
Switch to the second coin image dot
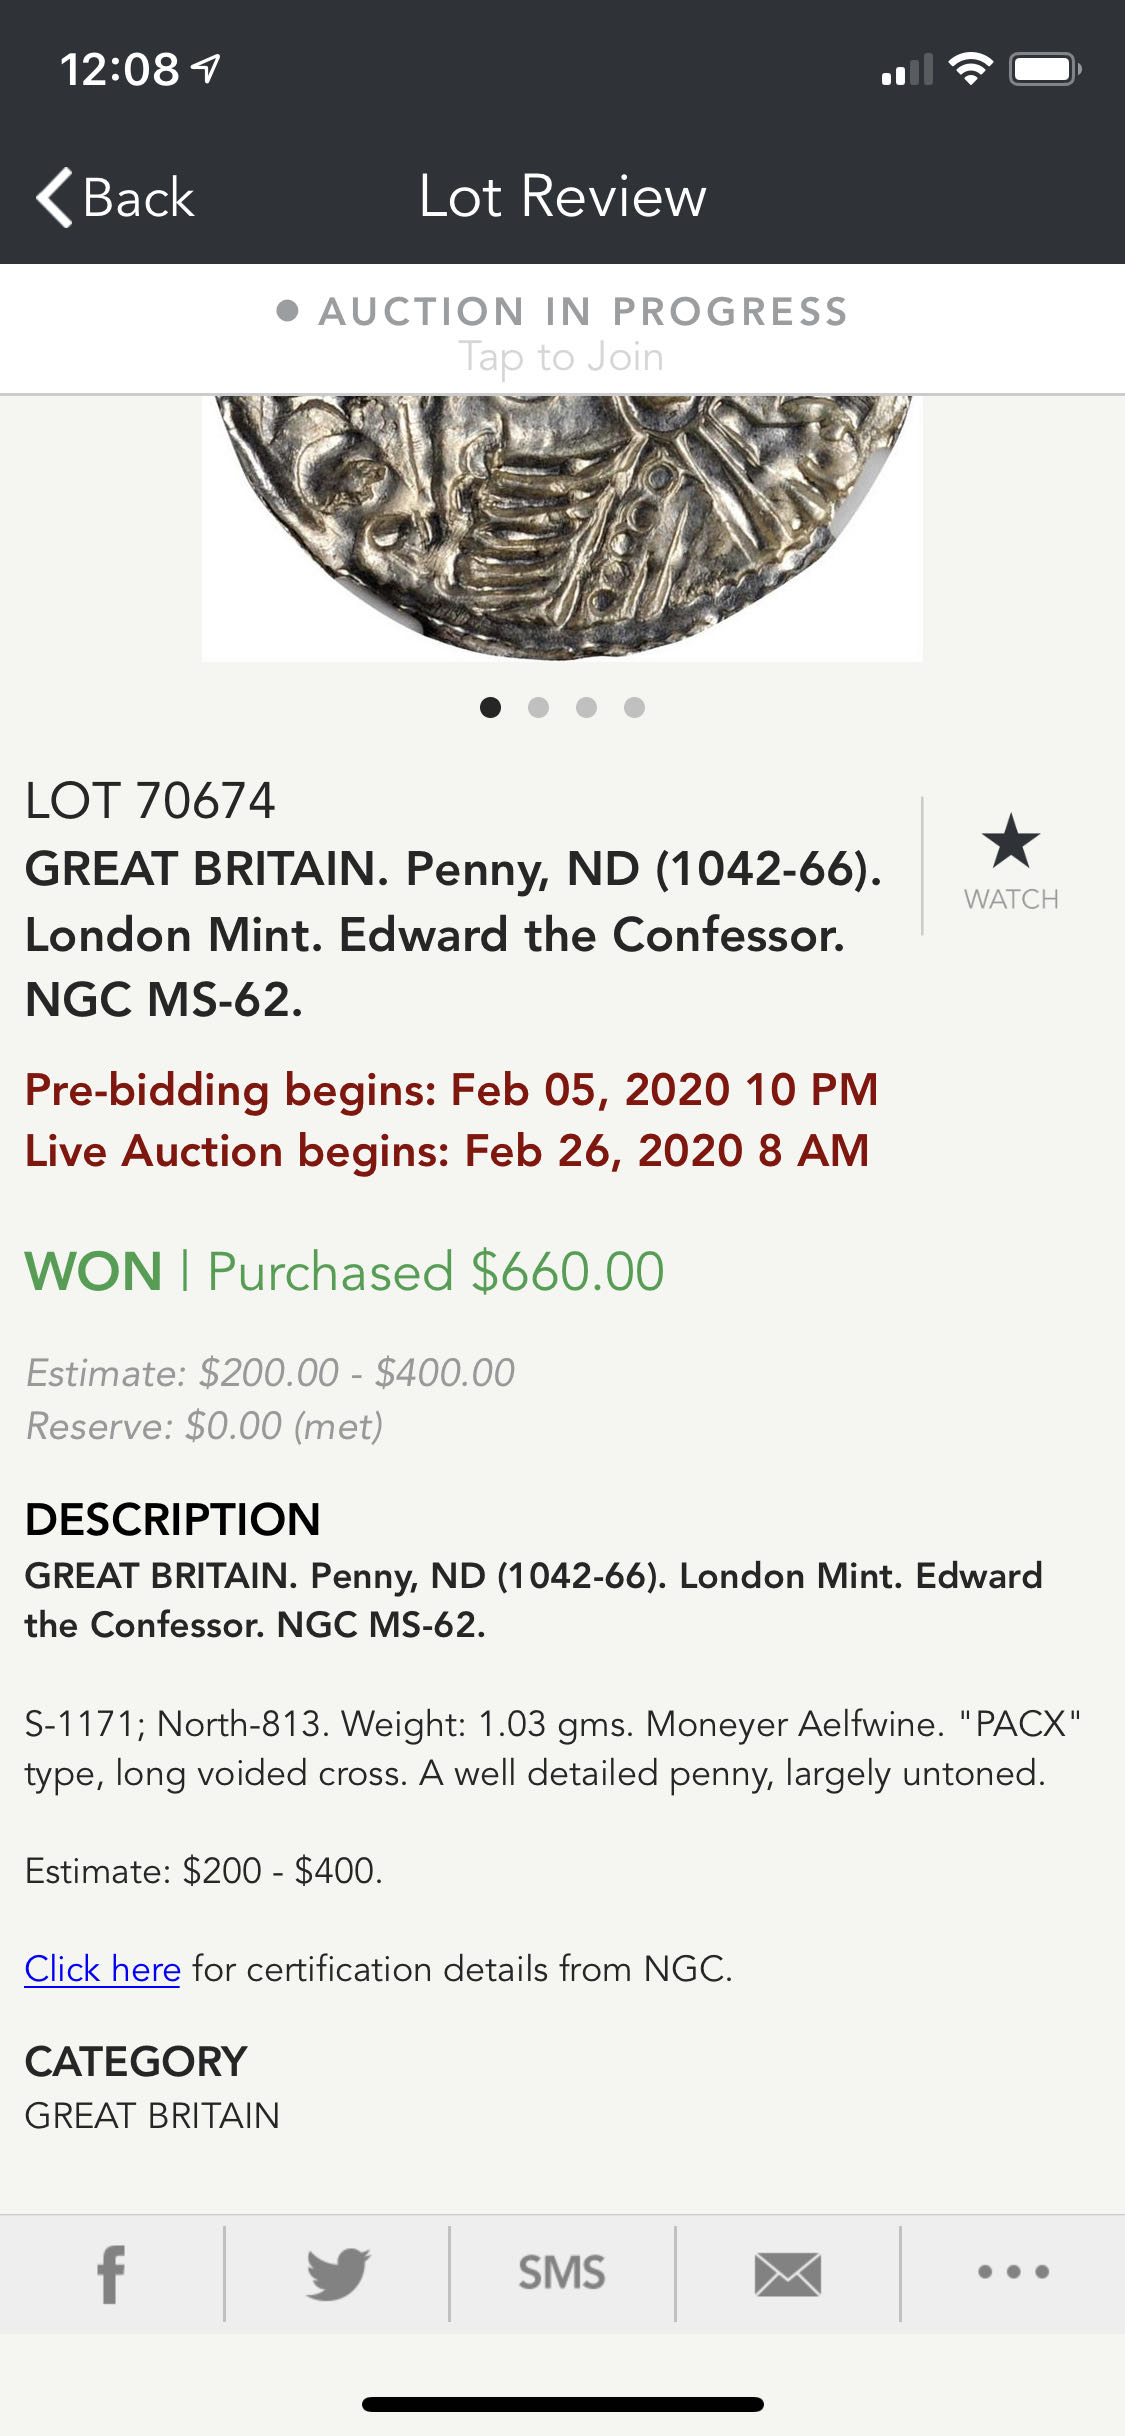[538, 708]
